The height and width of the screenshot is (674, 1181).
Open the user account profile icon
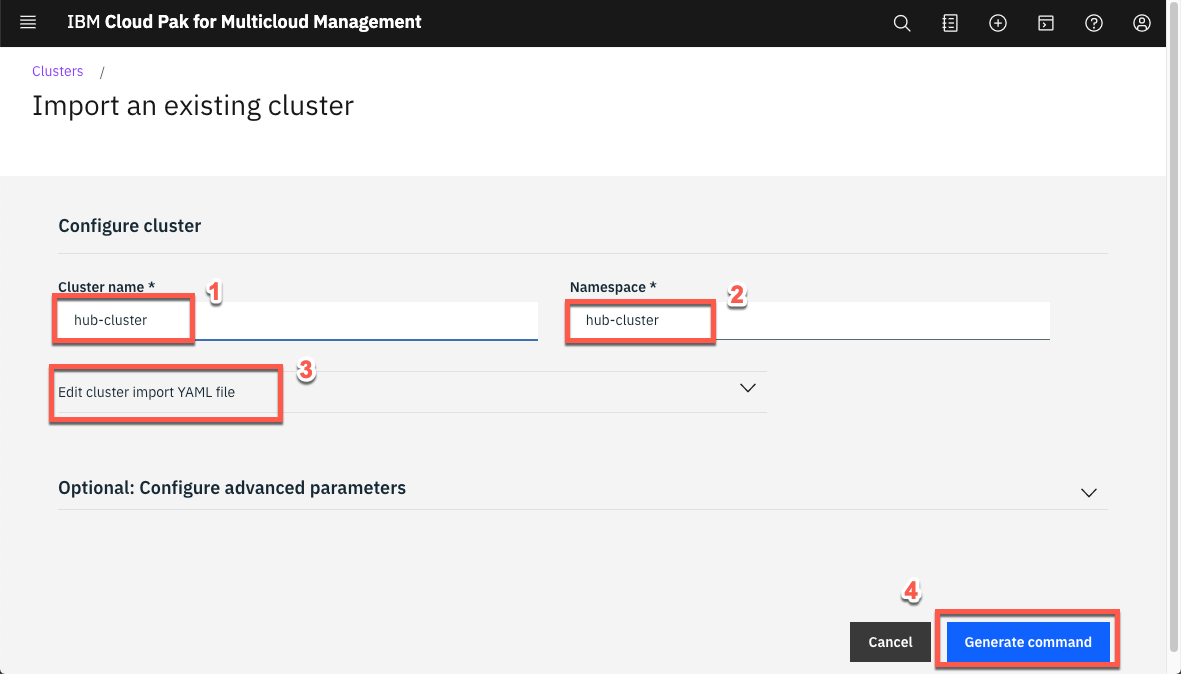pyautogui.click(x=1141, y=22)
